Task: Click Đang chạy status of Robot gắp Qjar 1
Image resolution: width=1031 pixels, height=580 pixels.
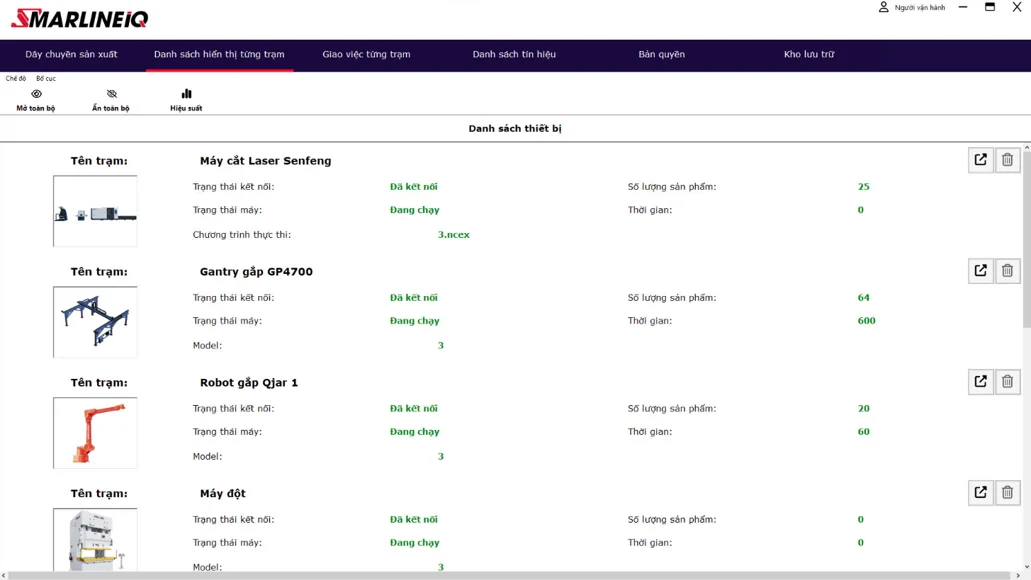Action: pyautogui.click(x=414, y=432)
